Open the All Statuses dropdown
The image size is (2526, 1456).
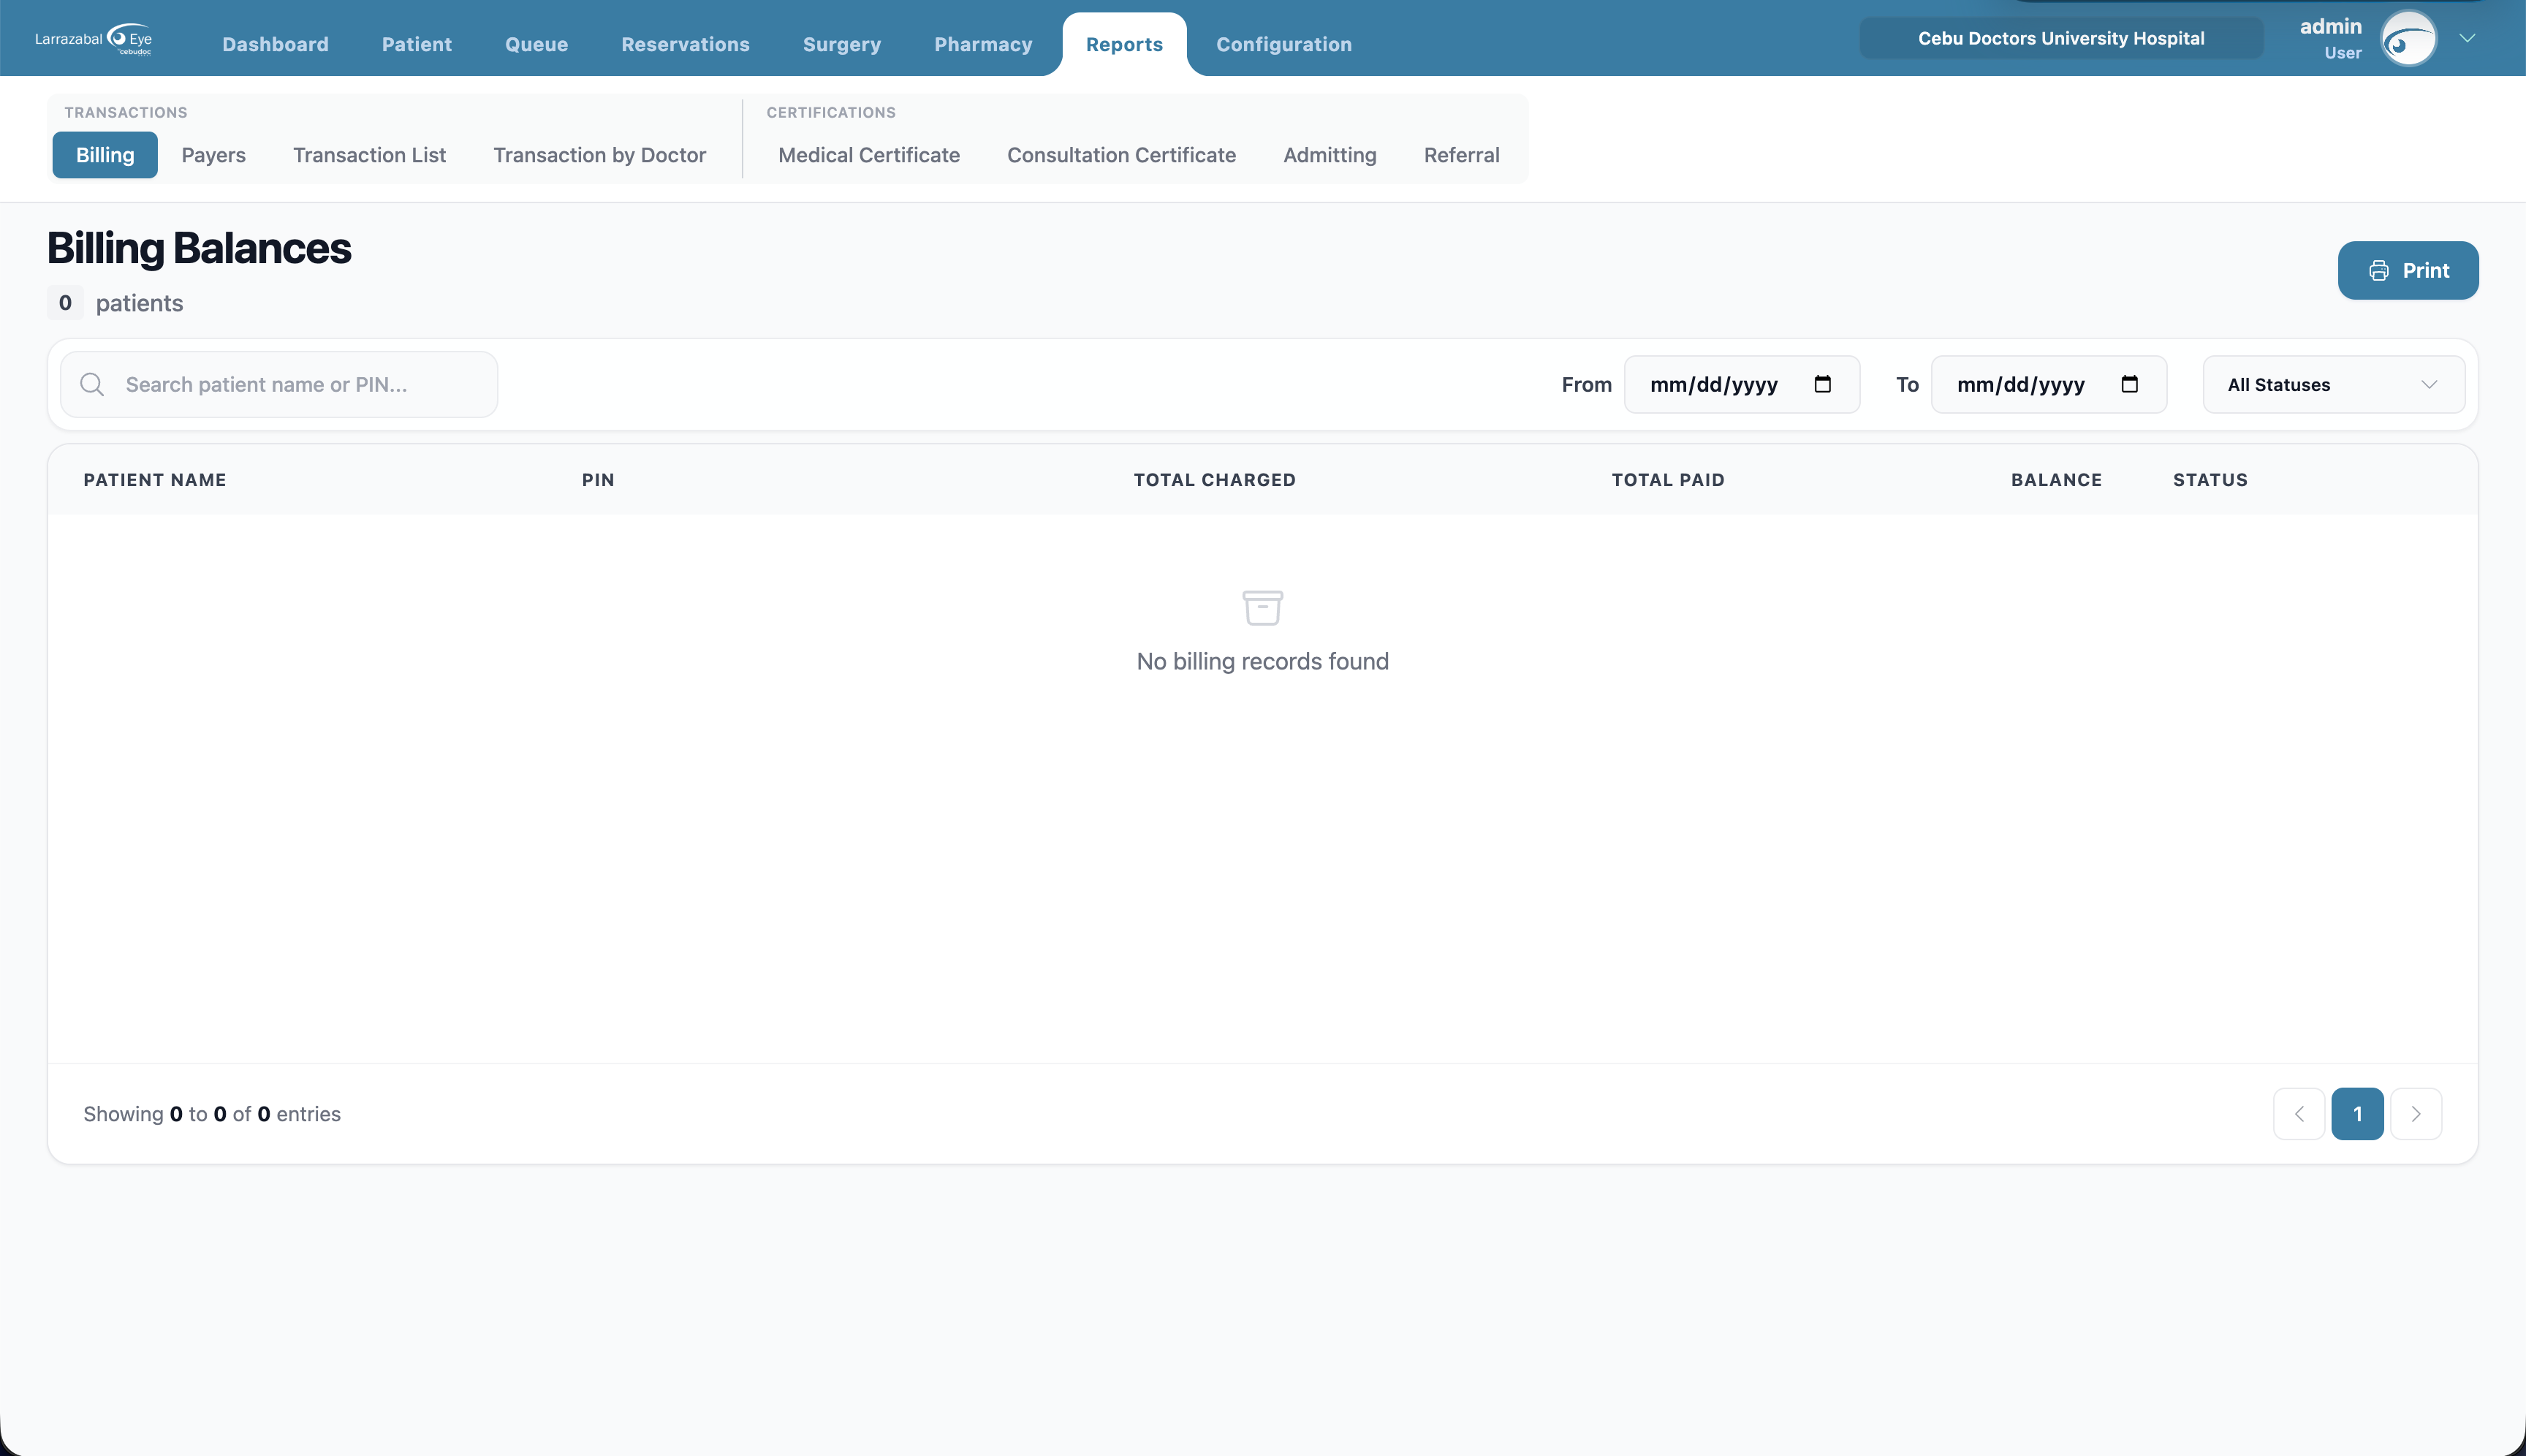(x=2333, y=385)
